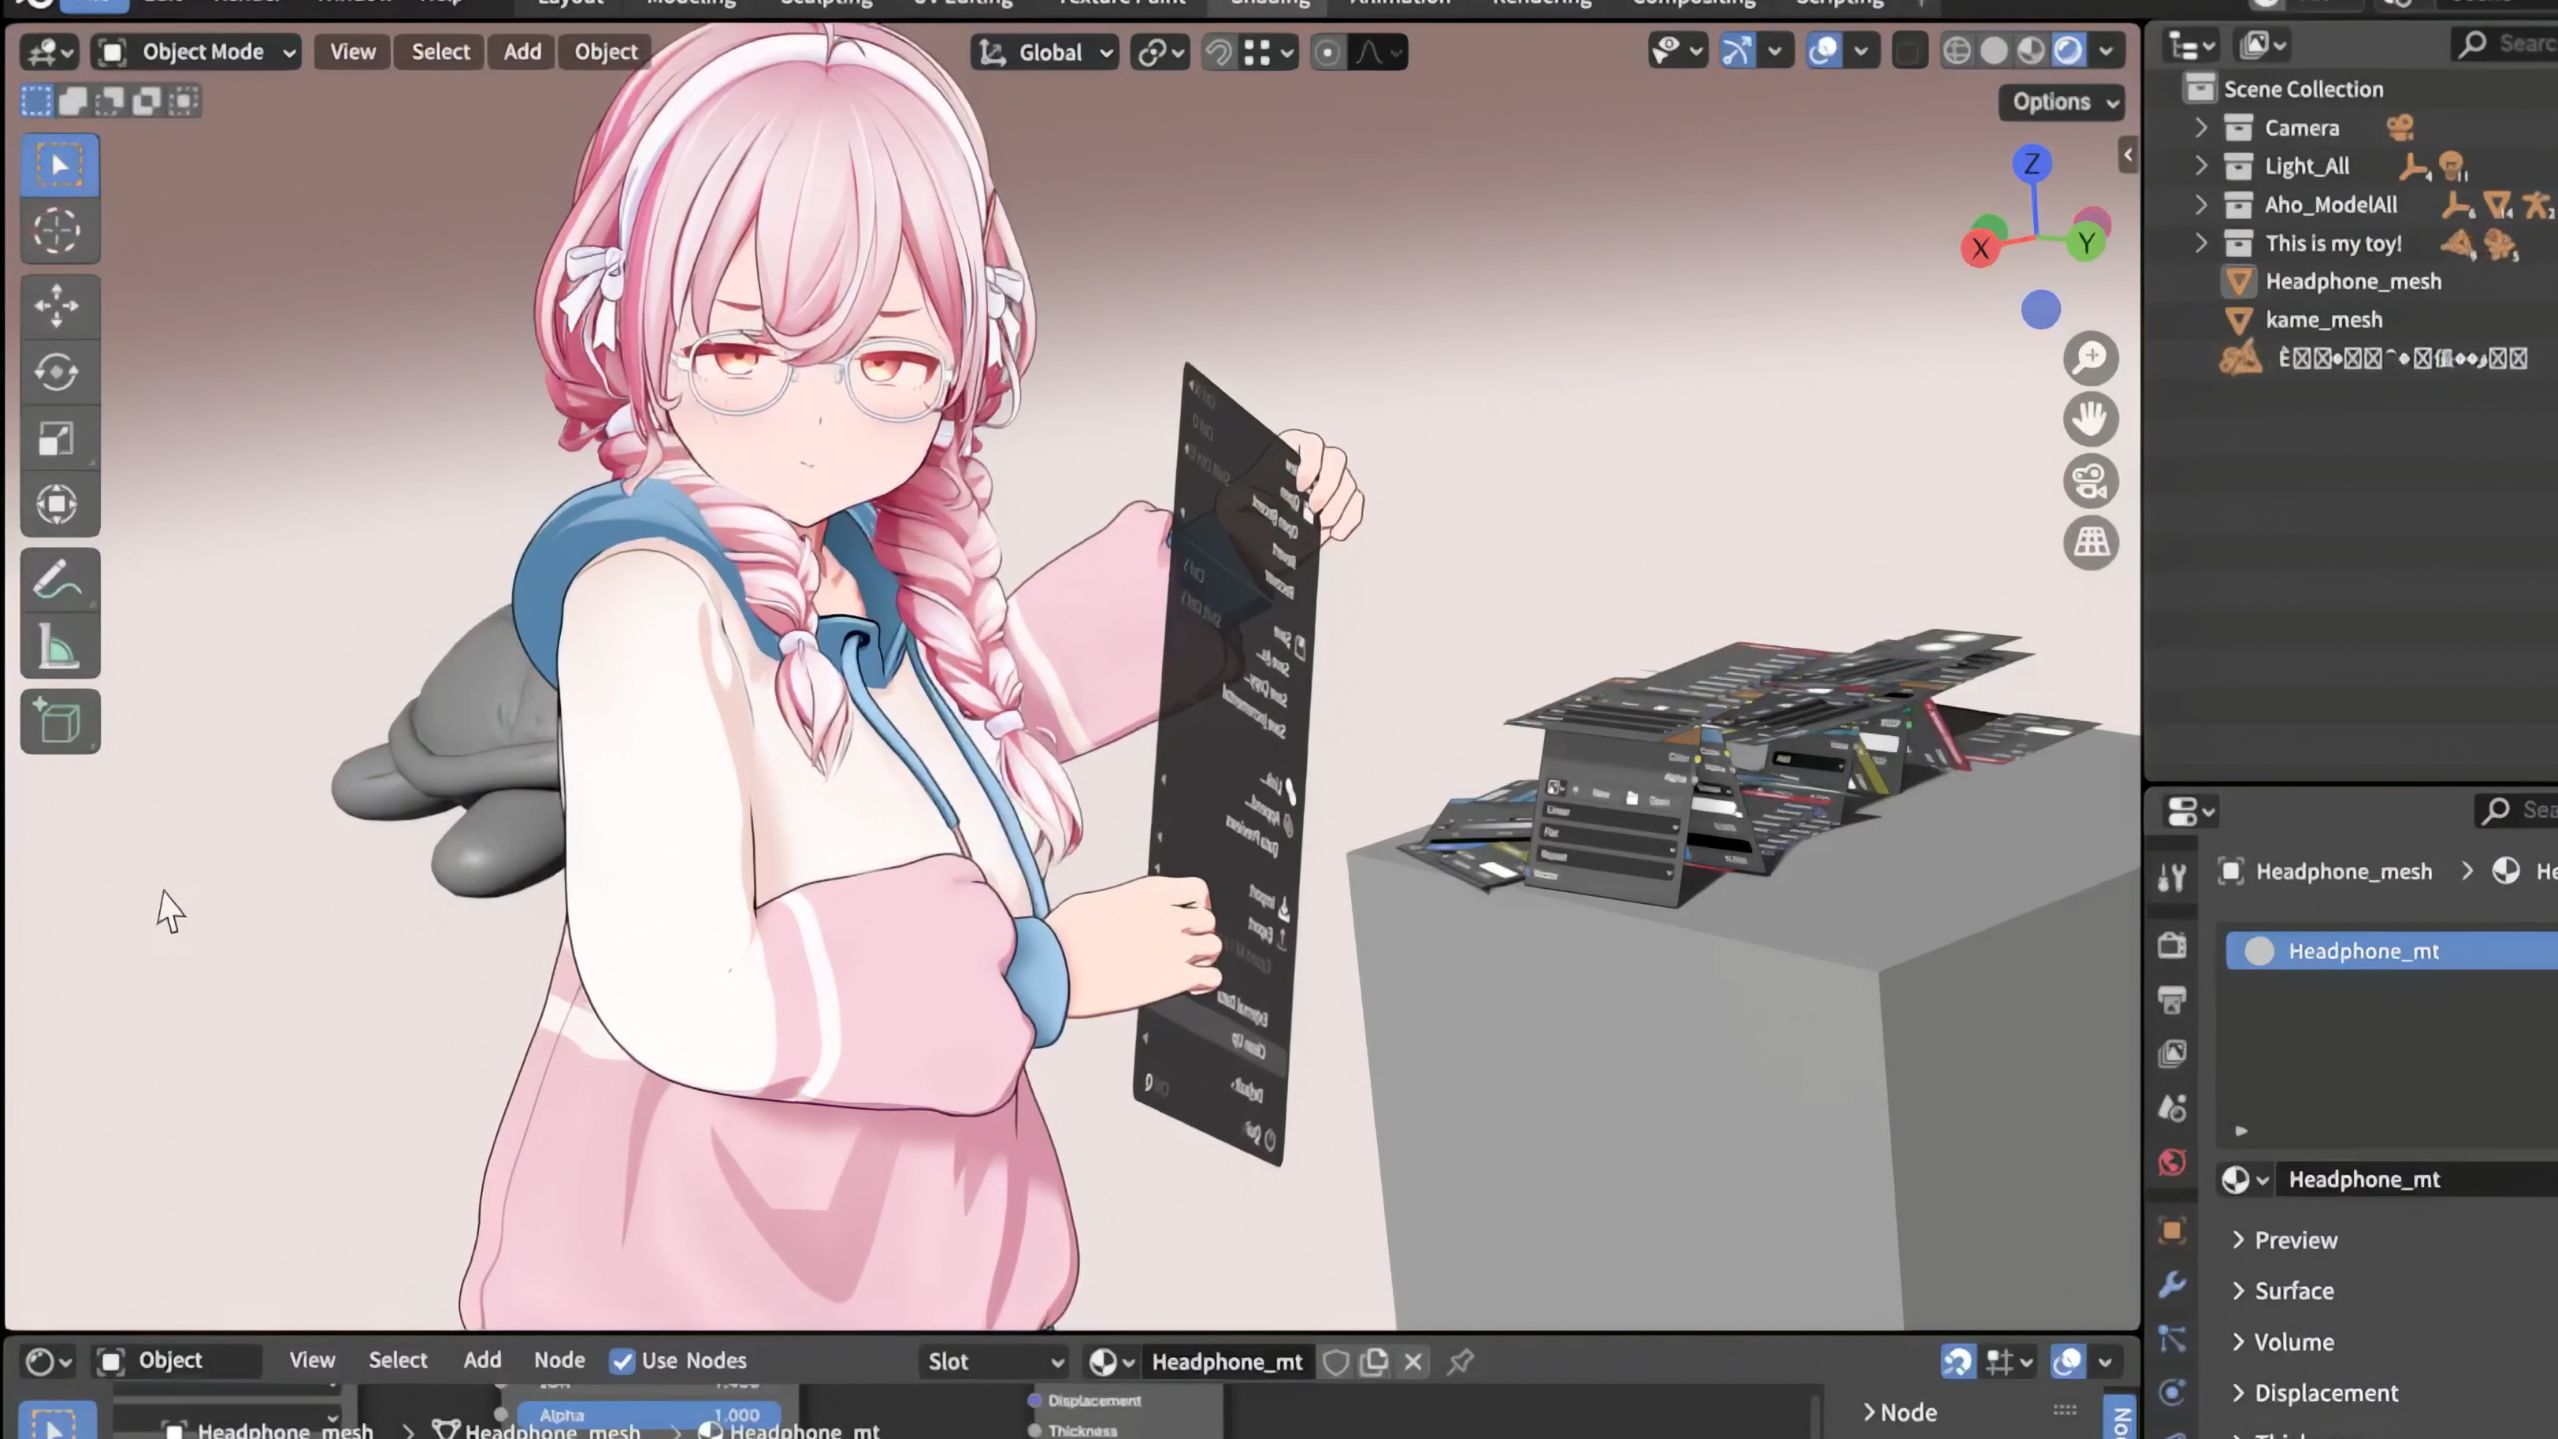Click the Toggle camera view icon
Image resolution: width=2558 pixels, height=1439 pixels.
[x=2090, y=481]
